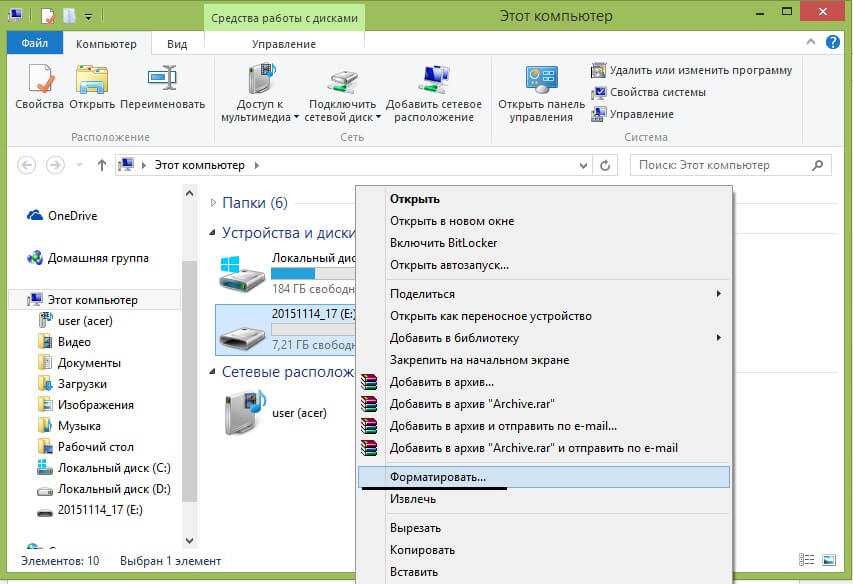Expand the address bar history dropdown
The image size is (853, 584).
(581, 165)
